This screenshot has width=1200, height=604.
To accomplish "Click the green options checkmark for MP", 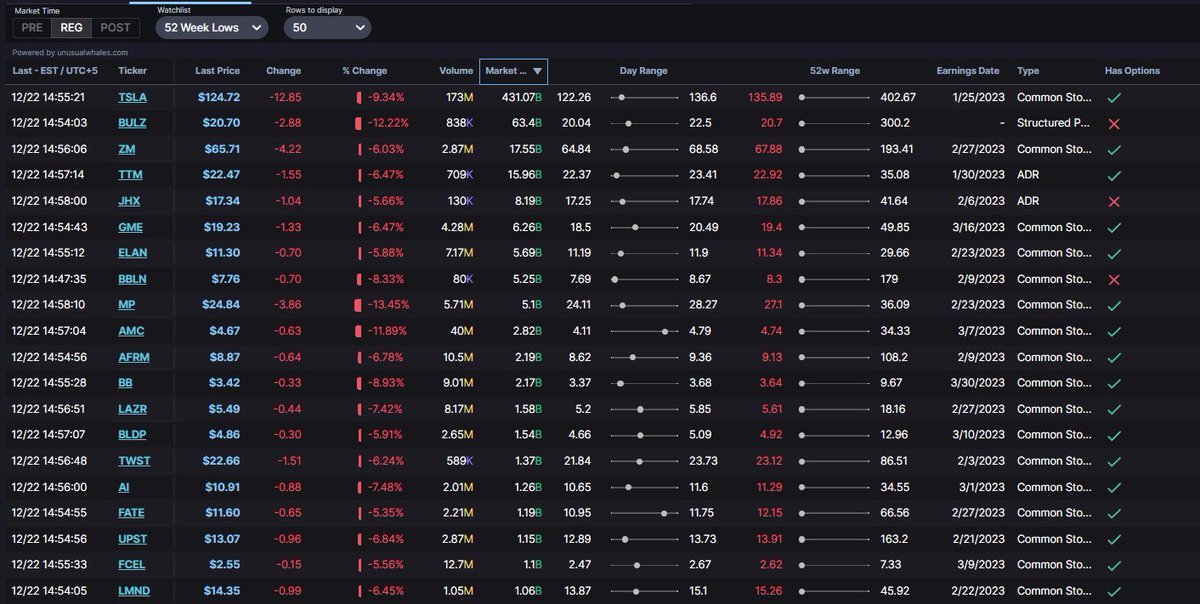I will click(x=1114, y=304).
